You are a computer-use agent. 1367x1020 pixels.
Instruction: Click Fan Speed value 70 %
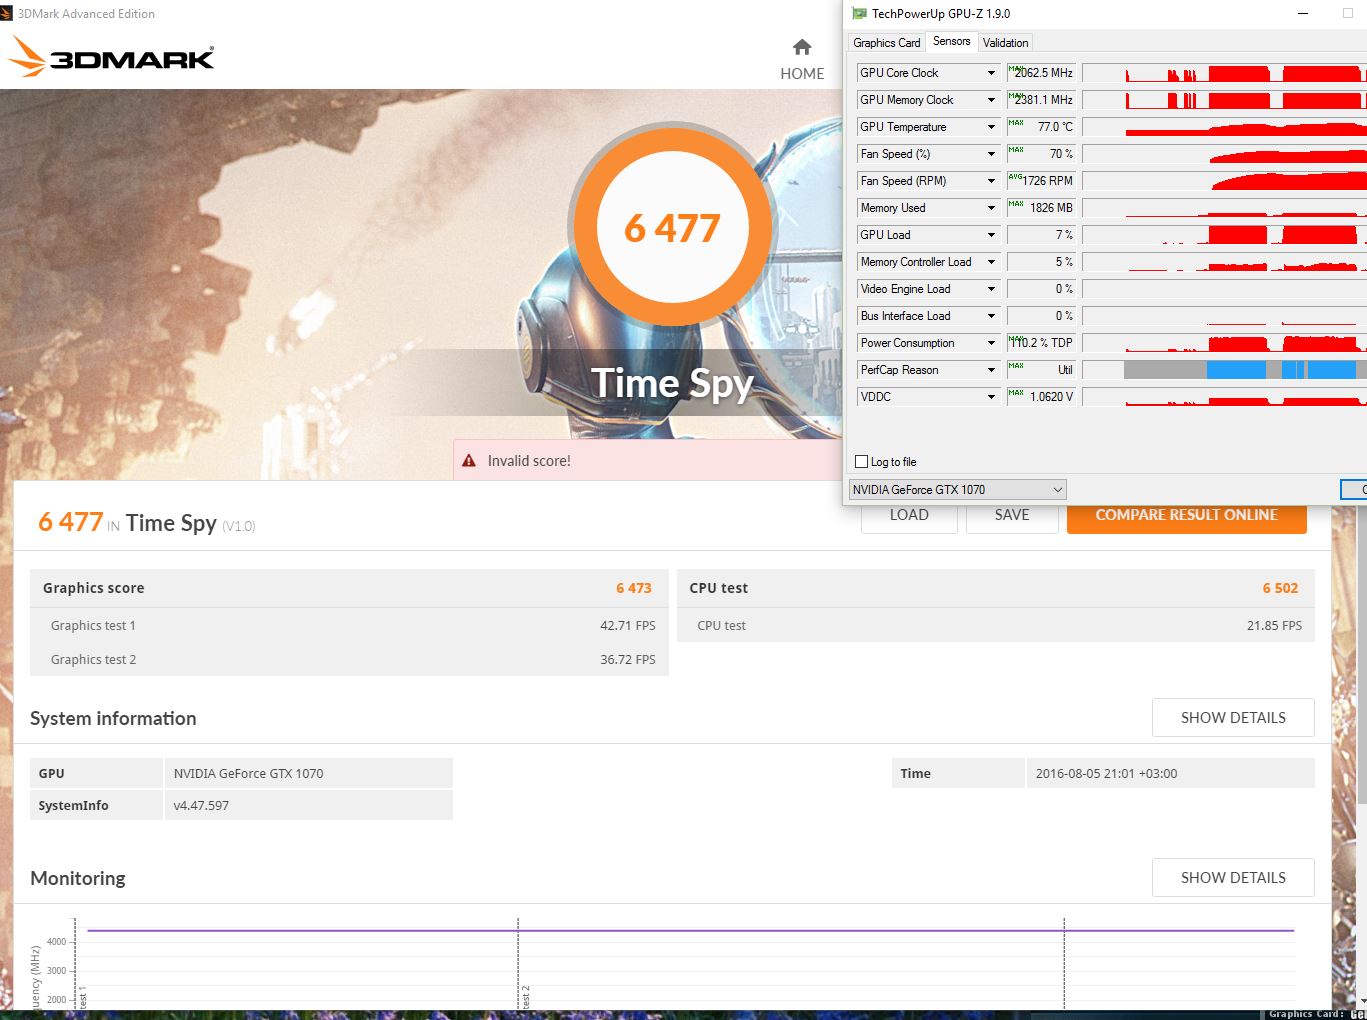(1041, 154)
